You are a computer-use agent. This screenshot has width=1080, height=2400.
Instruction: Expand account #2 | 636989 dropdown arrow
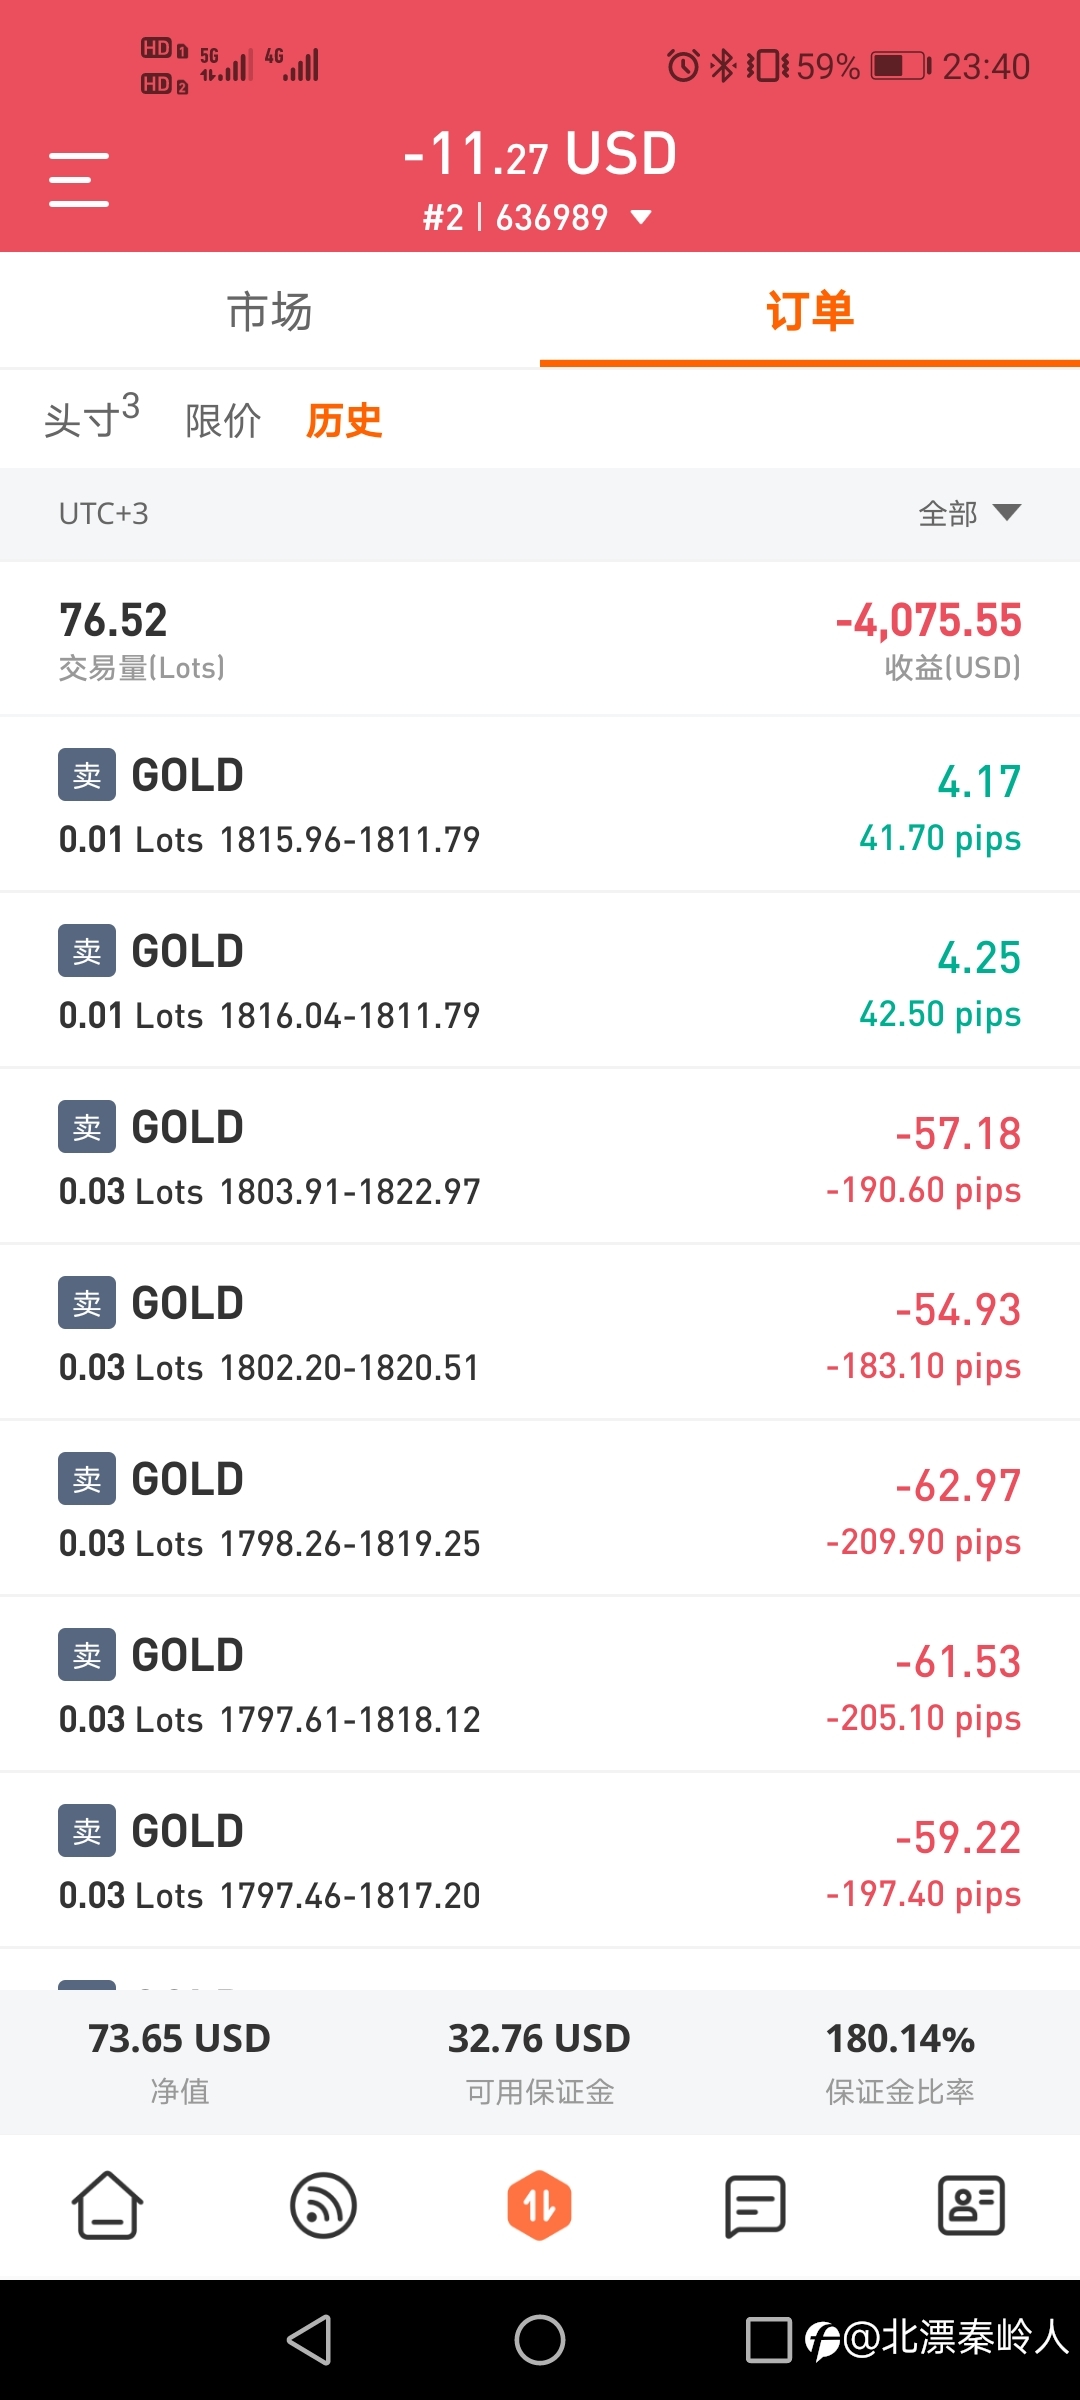(642, 217)
